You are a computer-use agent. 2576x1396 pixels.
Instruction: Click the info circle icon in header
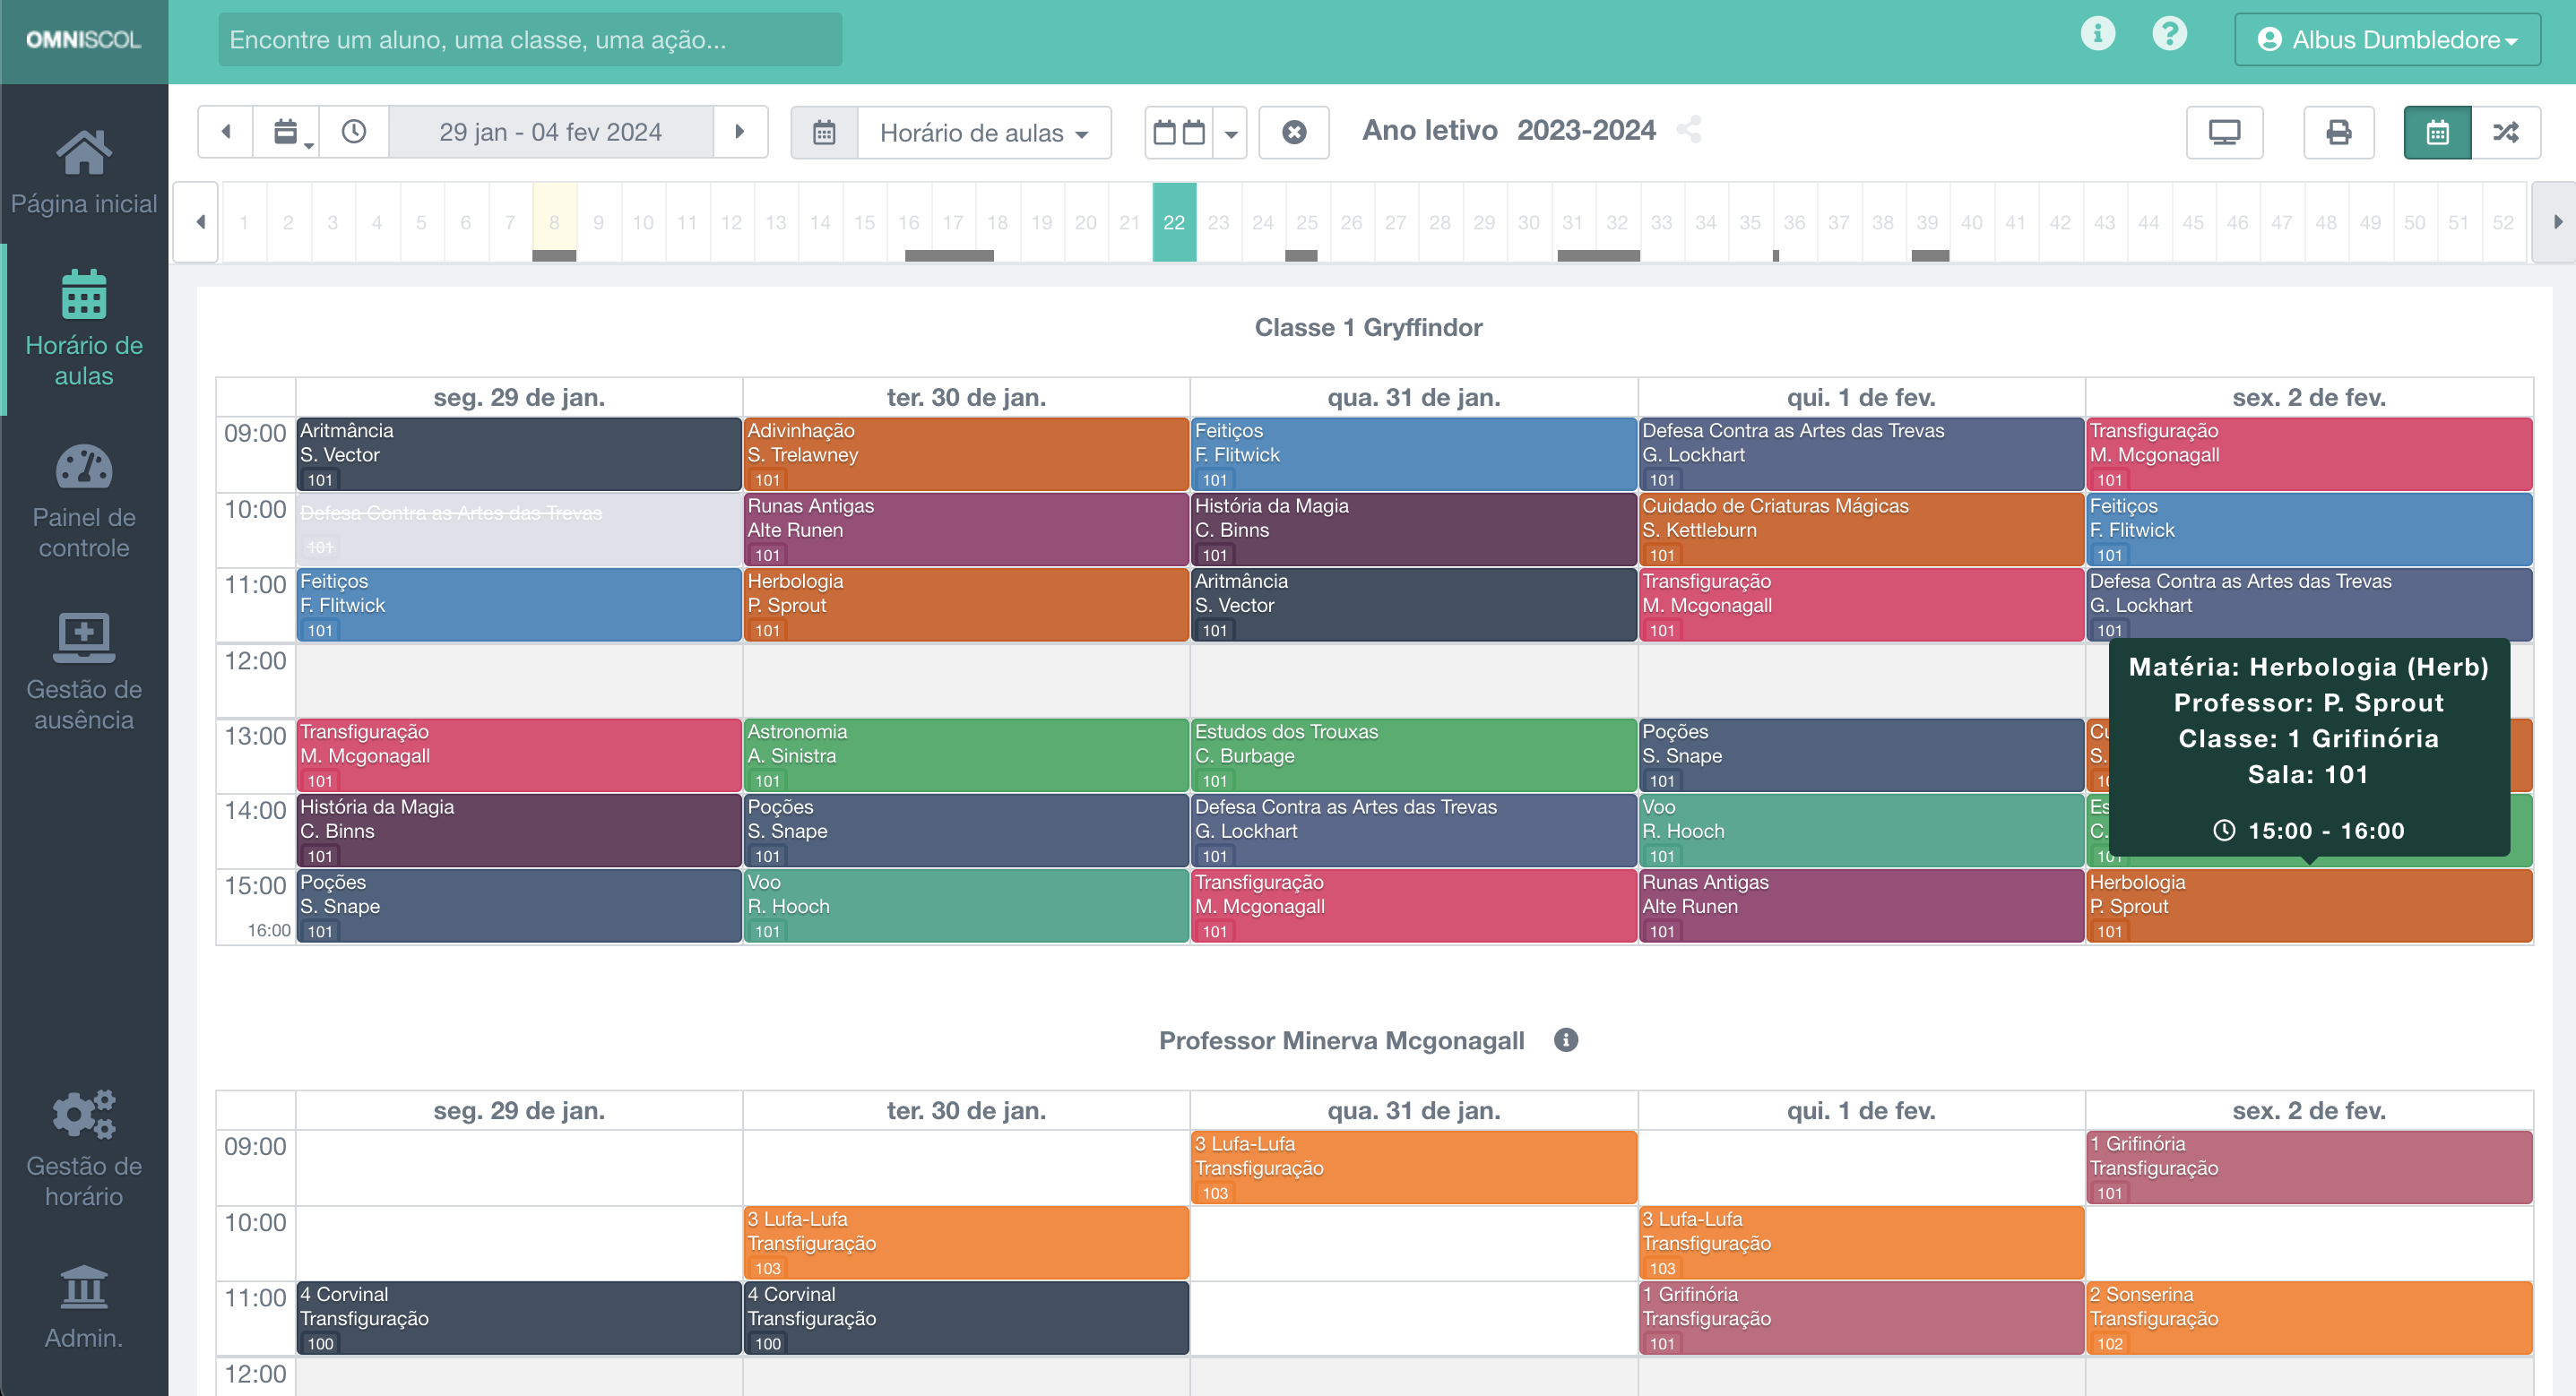[x=2097, y=34]
